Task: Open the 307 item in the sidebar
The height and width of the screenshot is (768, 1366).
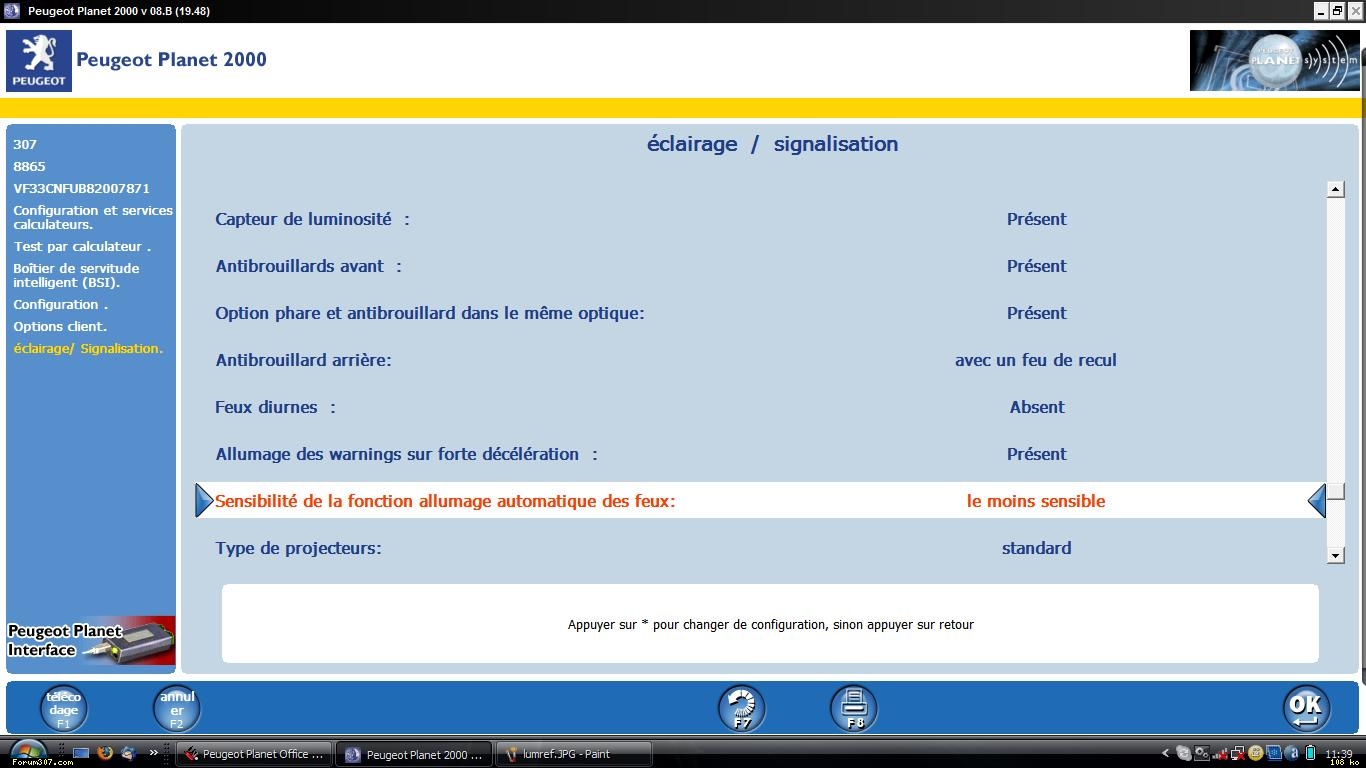Action: click(25, 144)
